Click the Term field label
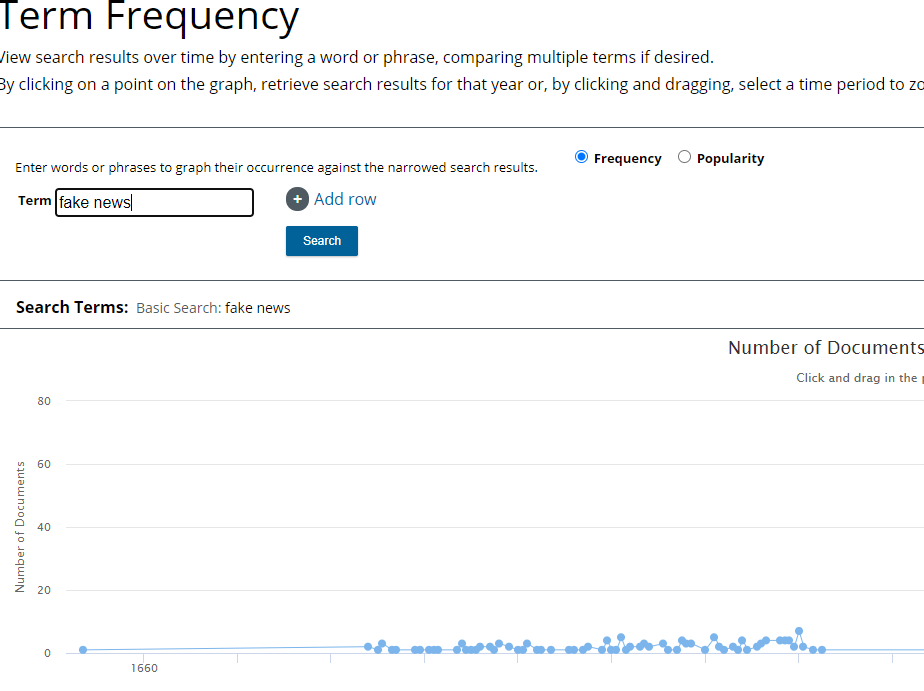Screen dimensions: 924x691 (34, 201)
